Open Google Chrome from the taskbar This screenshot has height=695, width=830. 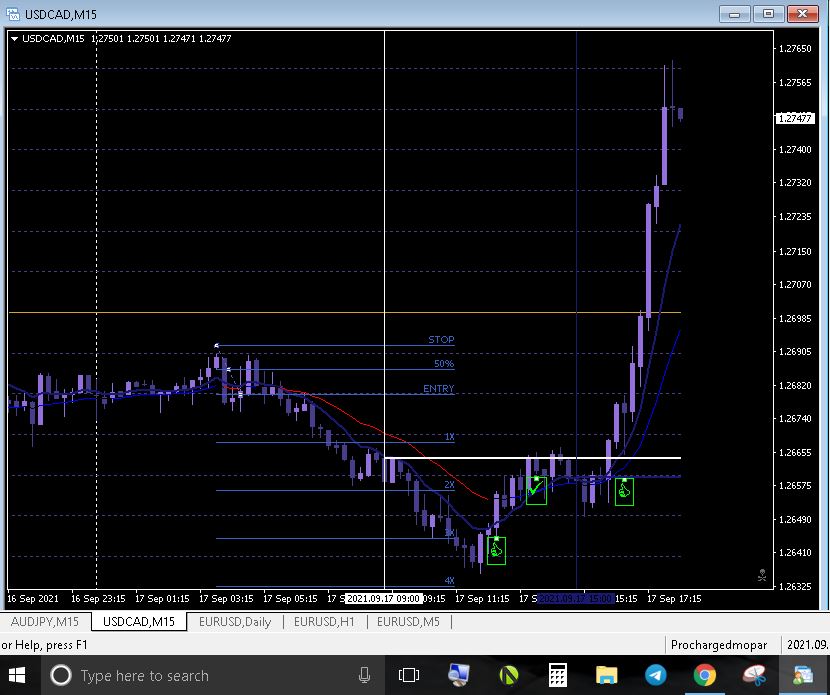(705, 675)
